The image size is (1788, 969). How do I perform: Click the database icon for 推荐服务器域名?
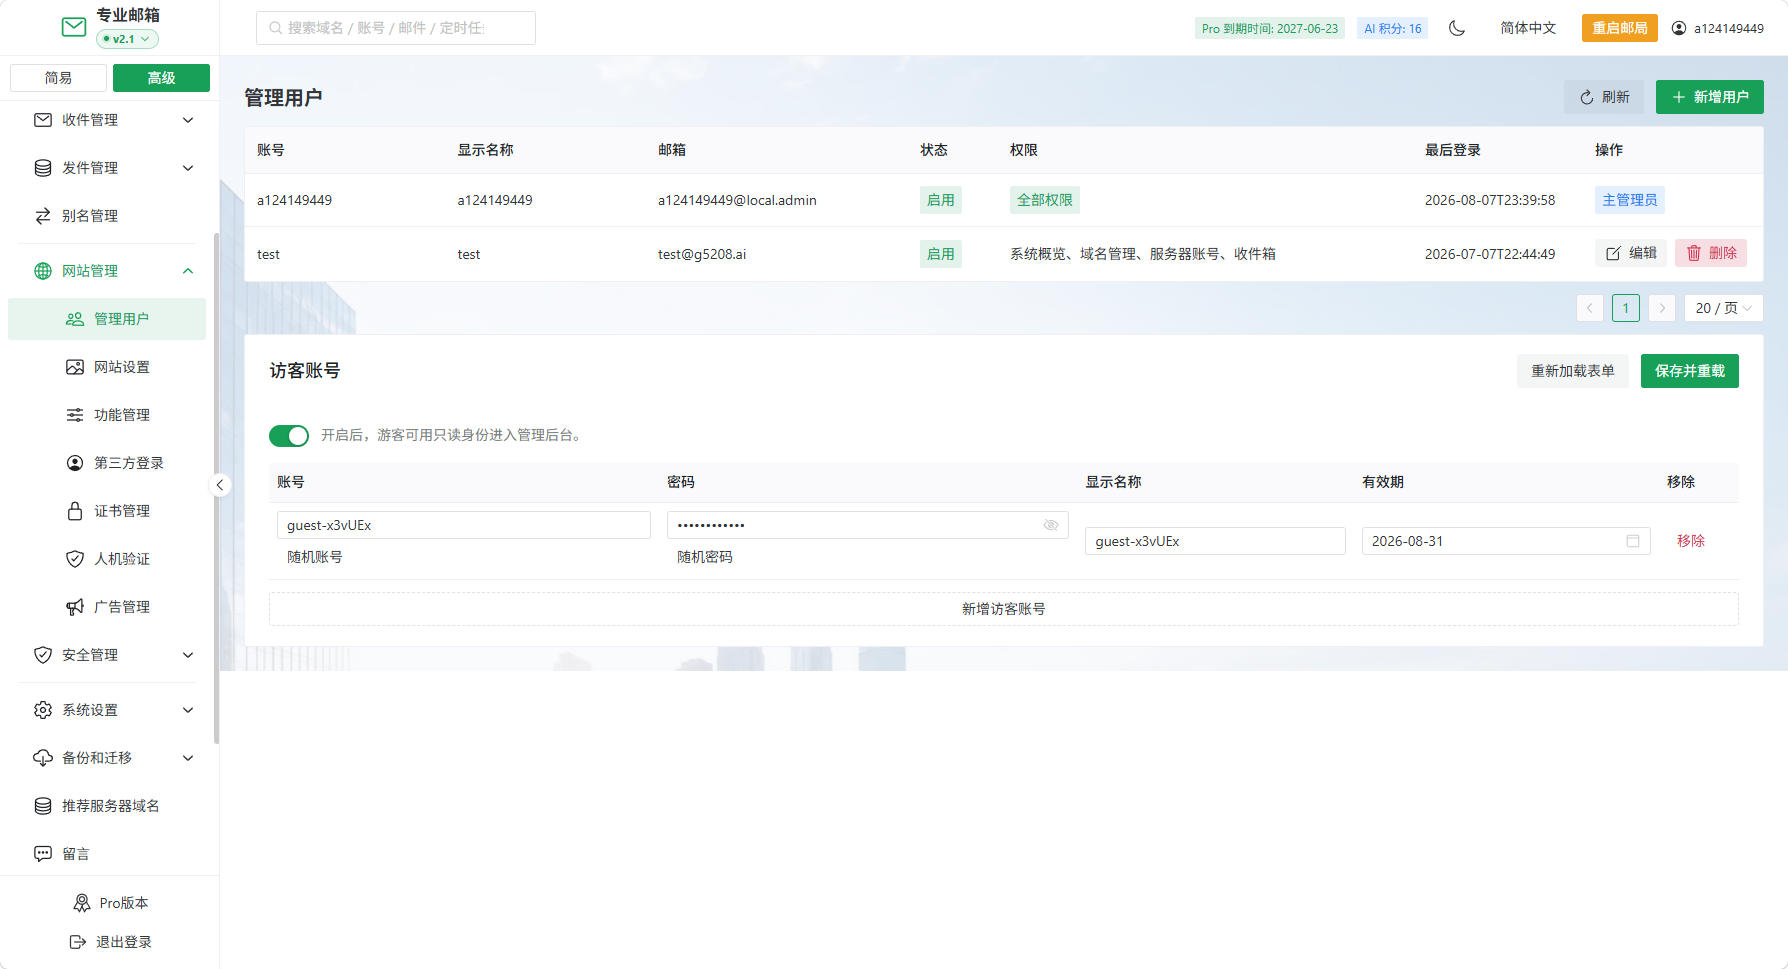(x=43, y=806)
